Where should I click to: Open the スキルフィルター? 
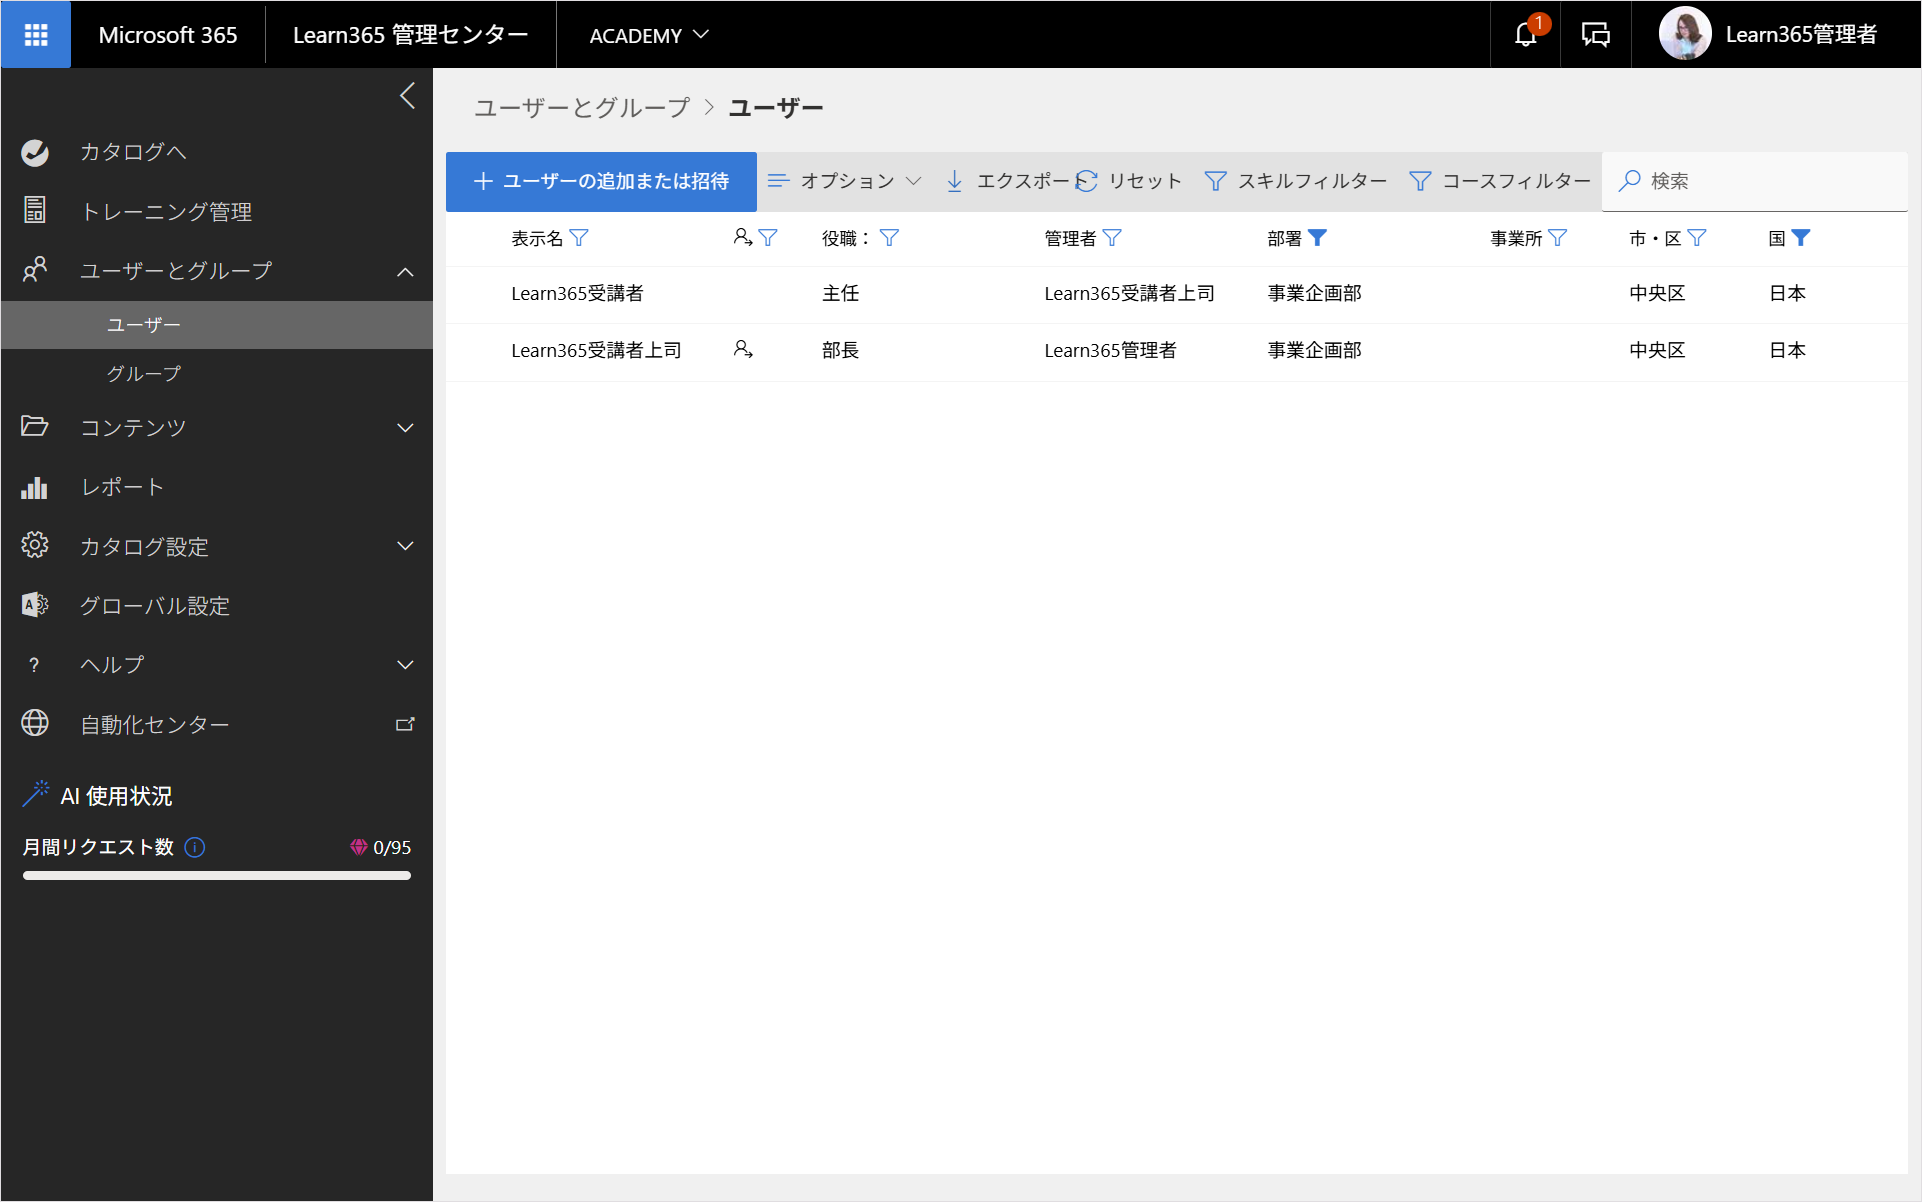coord(1296,181)
